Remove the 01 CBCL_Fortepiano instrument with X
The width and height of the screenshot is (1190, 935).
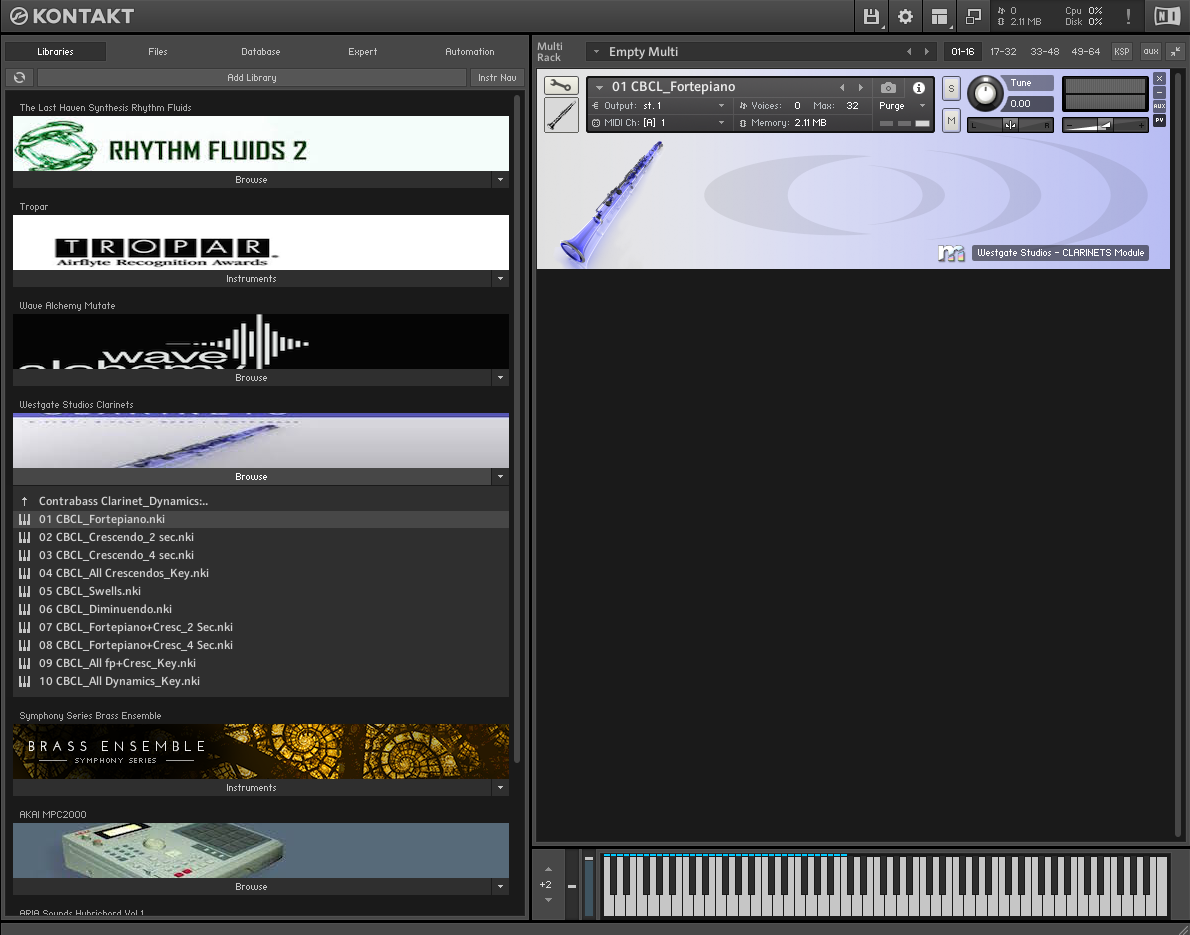(1159, 78)
